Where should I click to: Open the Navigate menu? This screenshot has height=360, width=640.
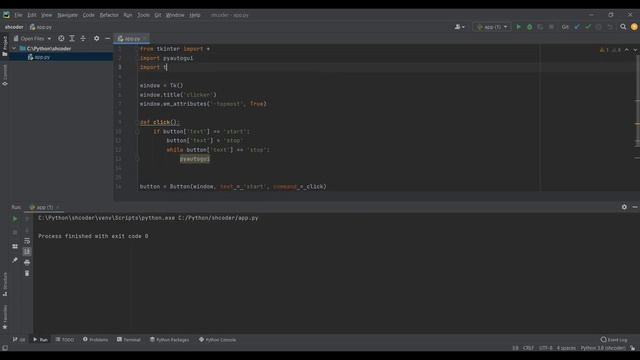pos(67,15)
